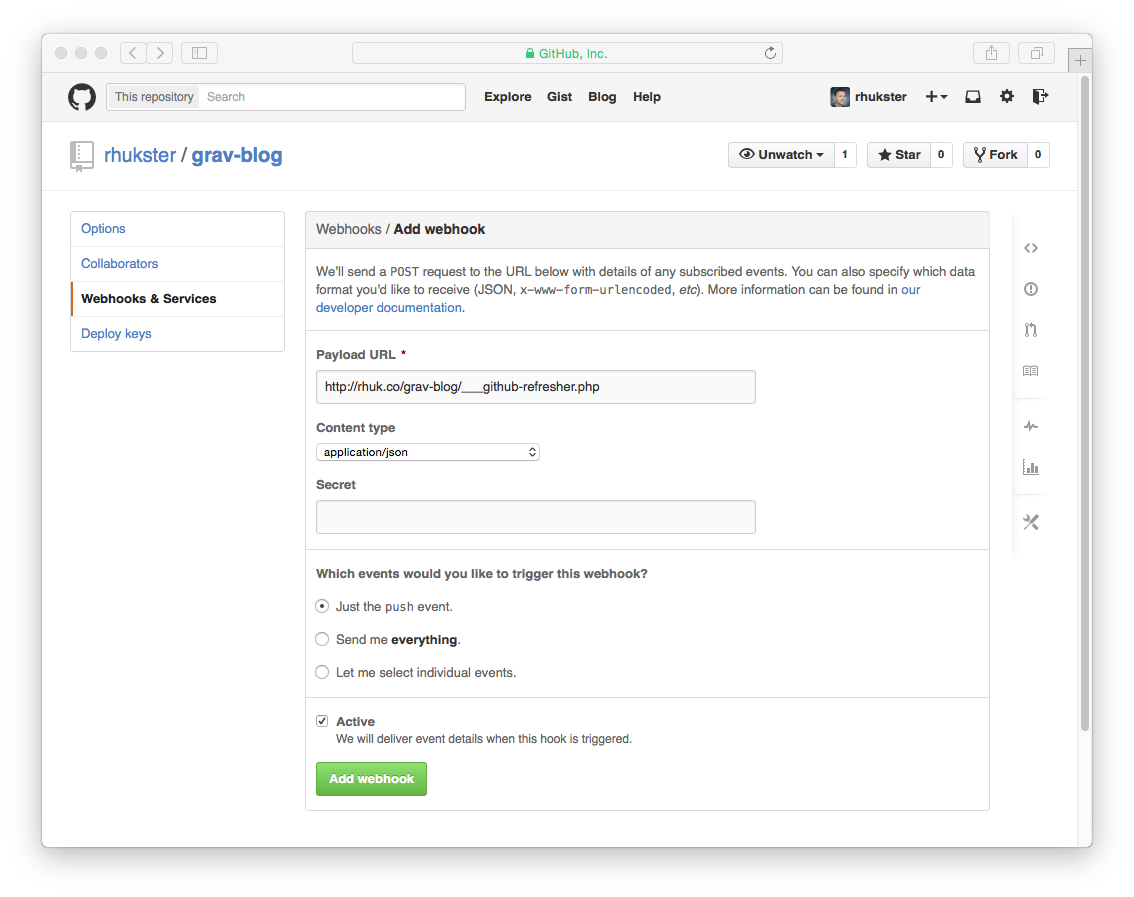Go to Blog in top navigation
The width and height of the screenshot is (1134, 897).
[602, 97]
